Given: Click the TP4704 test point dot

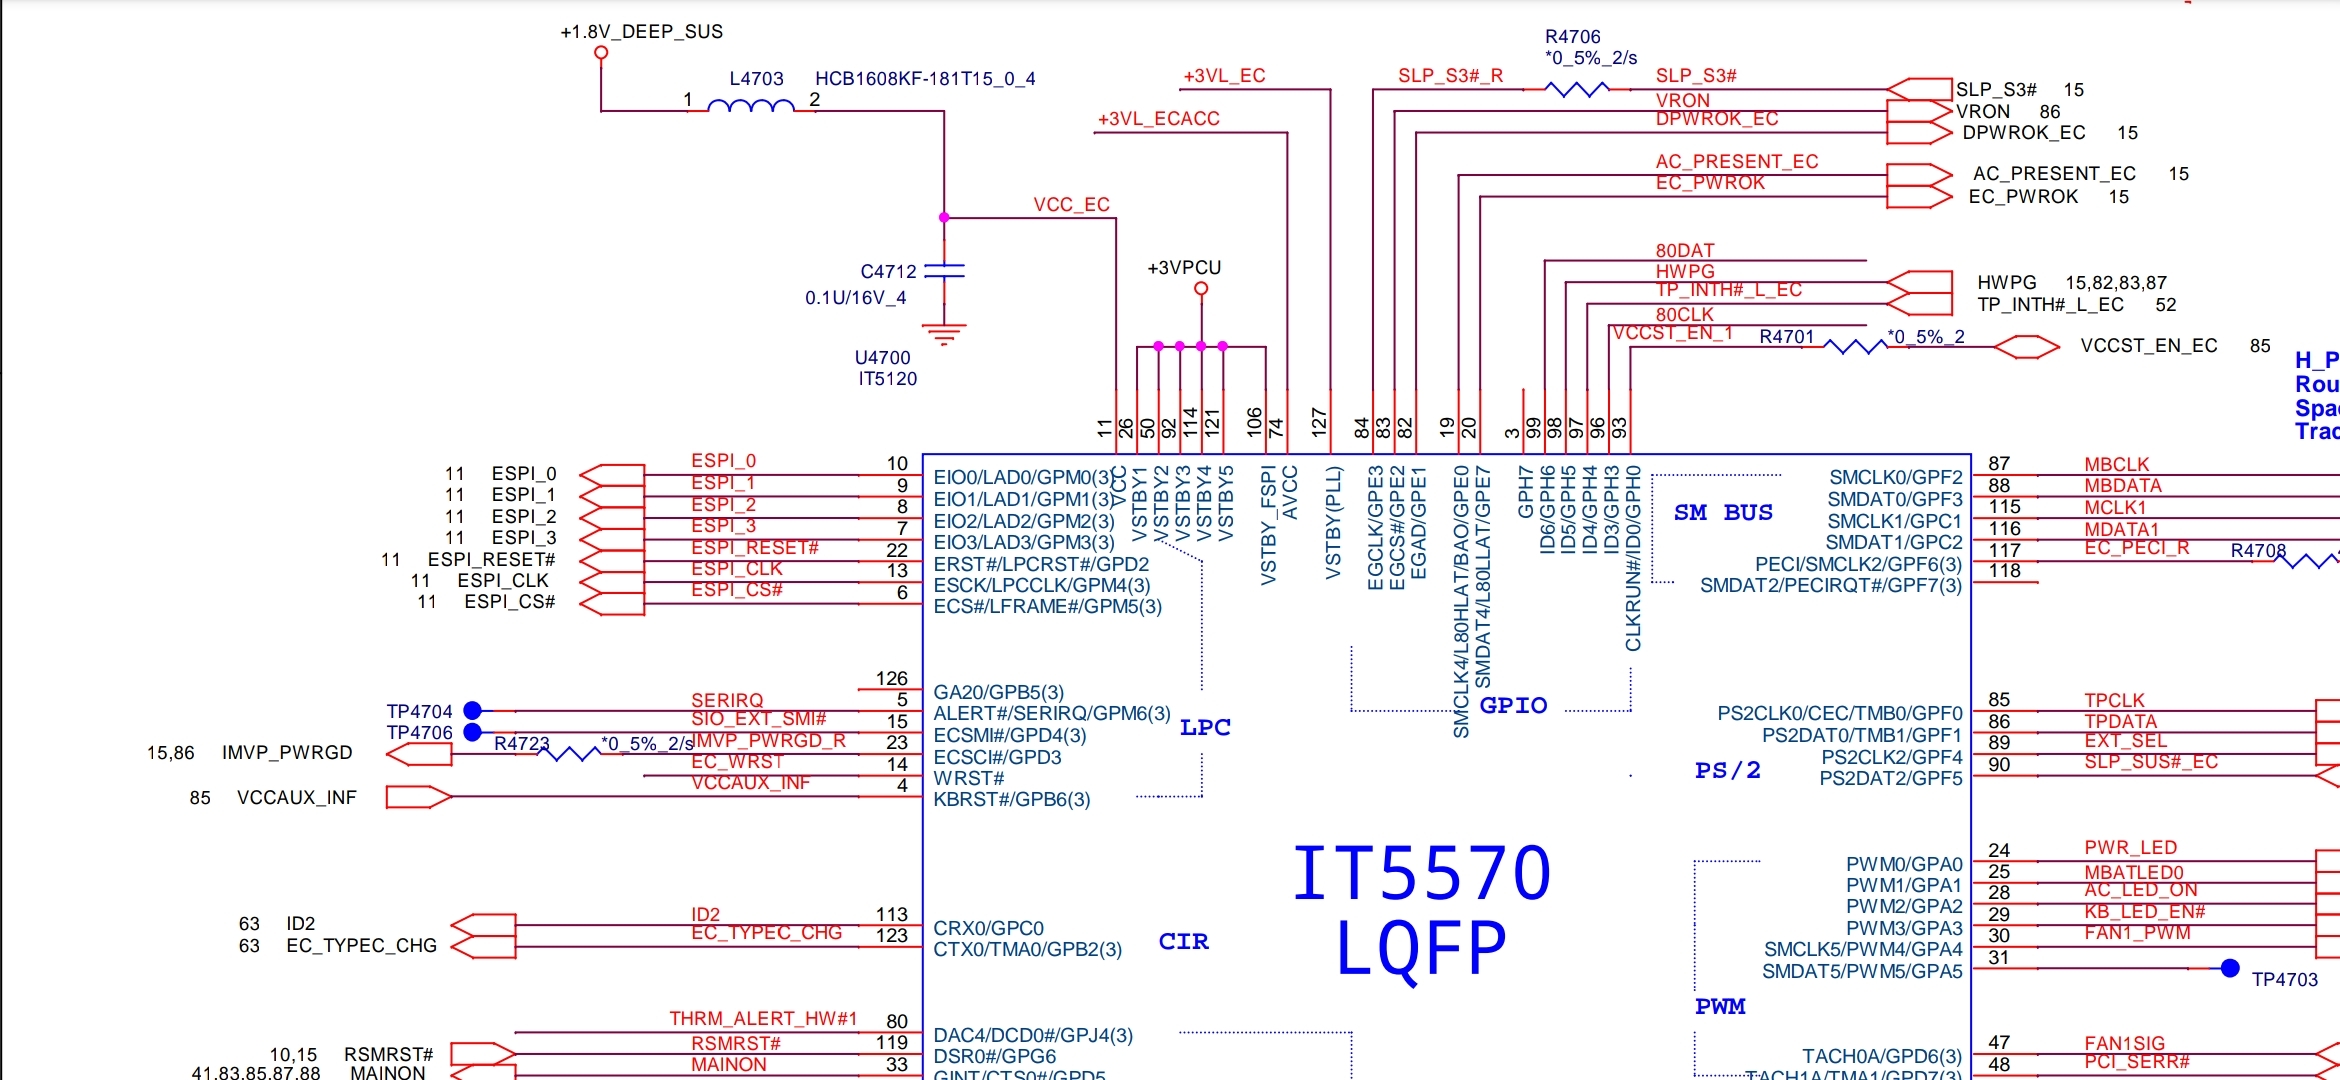Looking at the screenshot, I should (x=473, y=711).
